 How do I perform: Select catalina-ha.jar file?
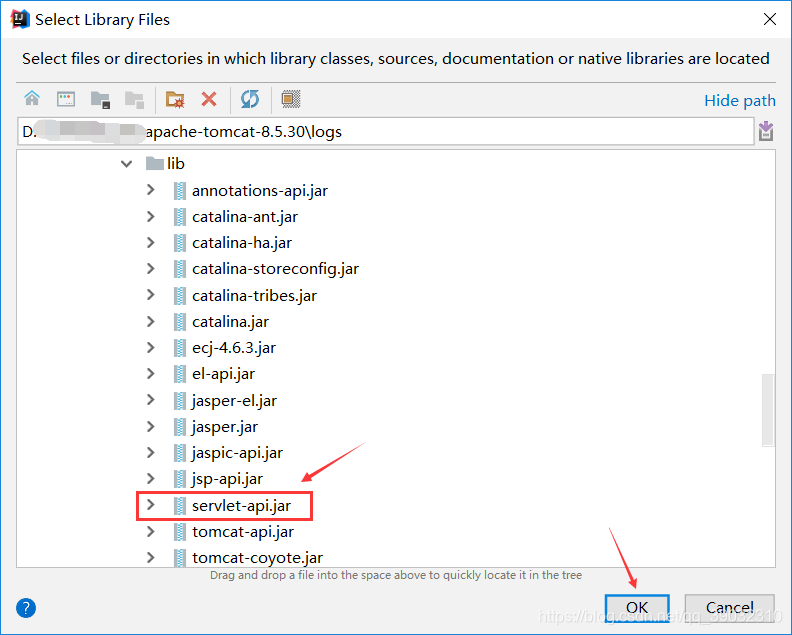click(232, 242)
